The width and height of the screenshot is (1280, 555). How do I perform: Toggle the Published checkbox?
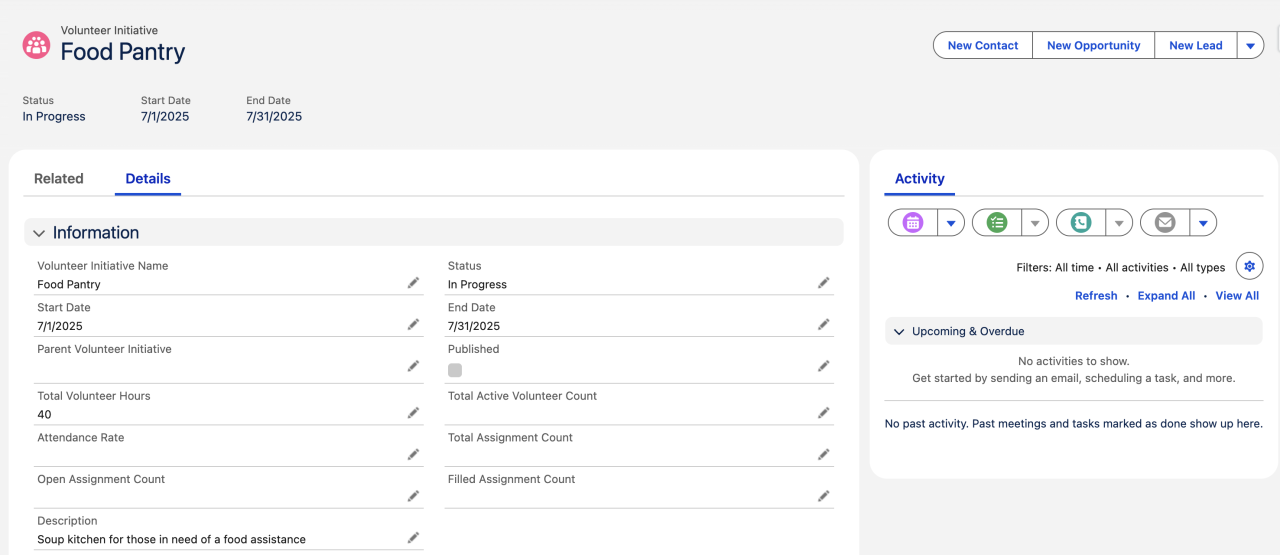(x=455, y=370)
